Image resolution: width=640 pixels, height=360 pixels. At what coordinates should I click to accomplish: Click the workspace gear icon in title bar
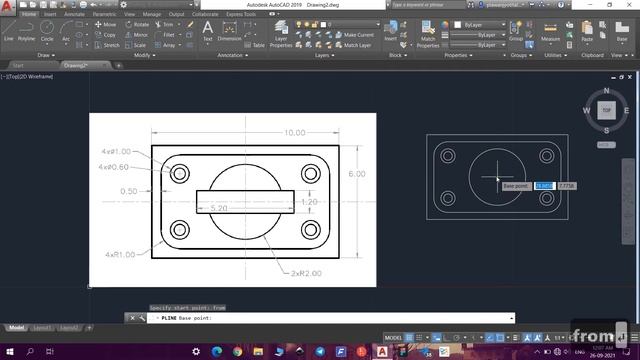coord(123,5)
